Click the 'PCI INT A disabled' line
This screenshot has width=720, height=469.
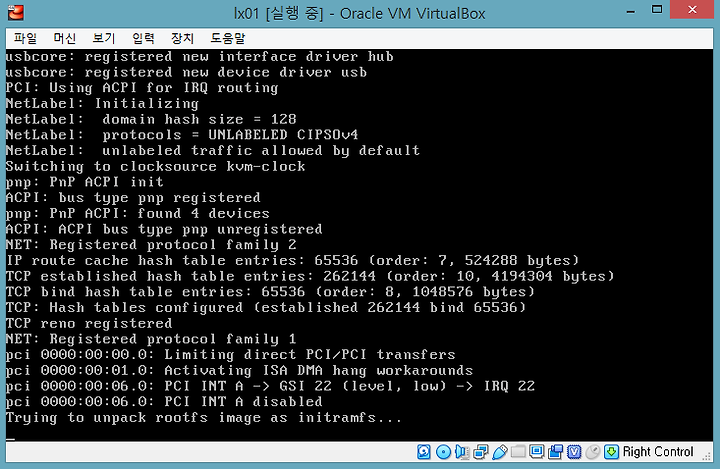coord(164,402)
